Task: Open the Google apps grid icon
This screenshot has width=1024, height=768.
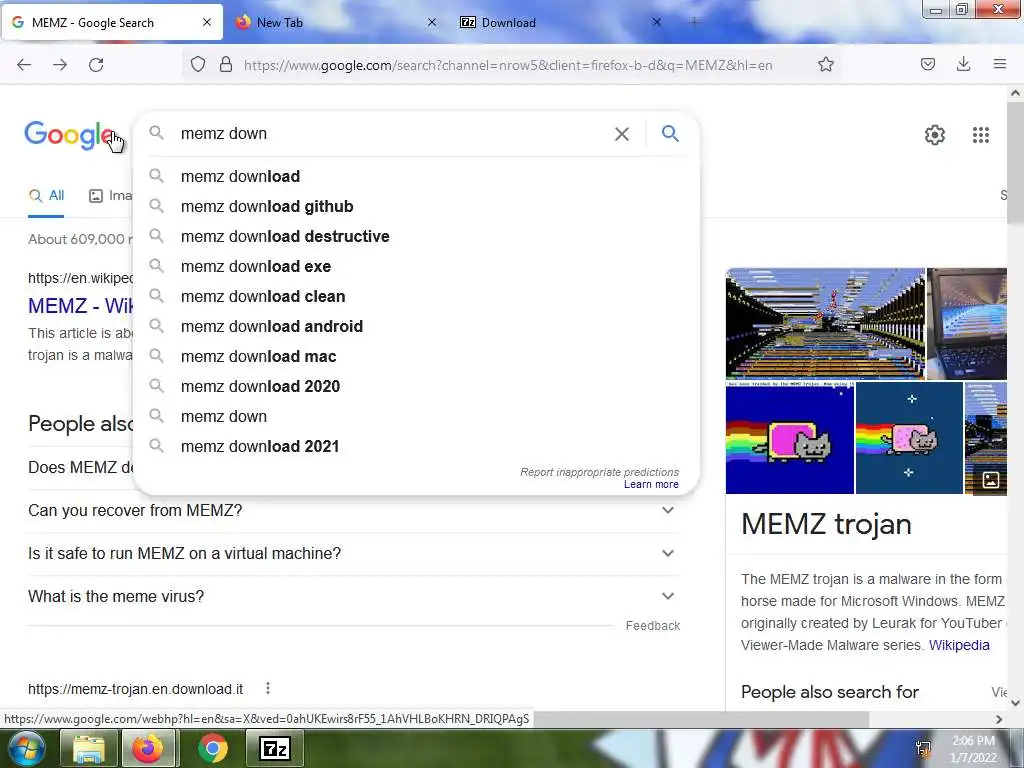Action: point(980,135)
